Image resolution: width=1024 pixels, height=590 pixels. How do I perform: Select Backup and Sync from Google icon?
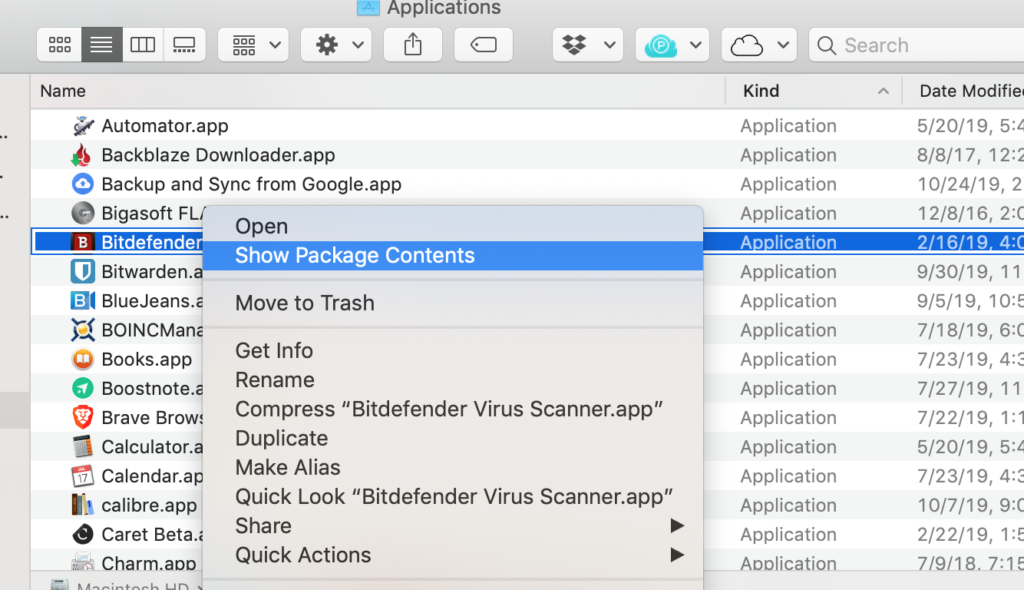[x=83, y=184]
